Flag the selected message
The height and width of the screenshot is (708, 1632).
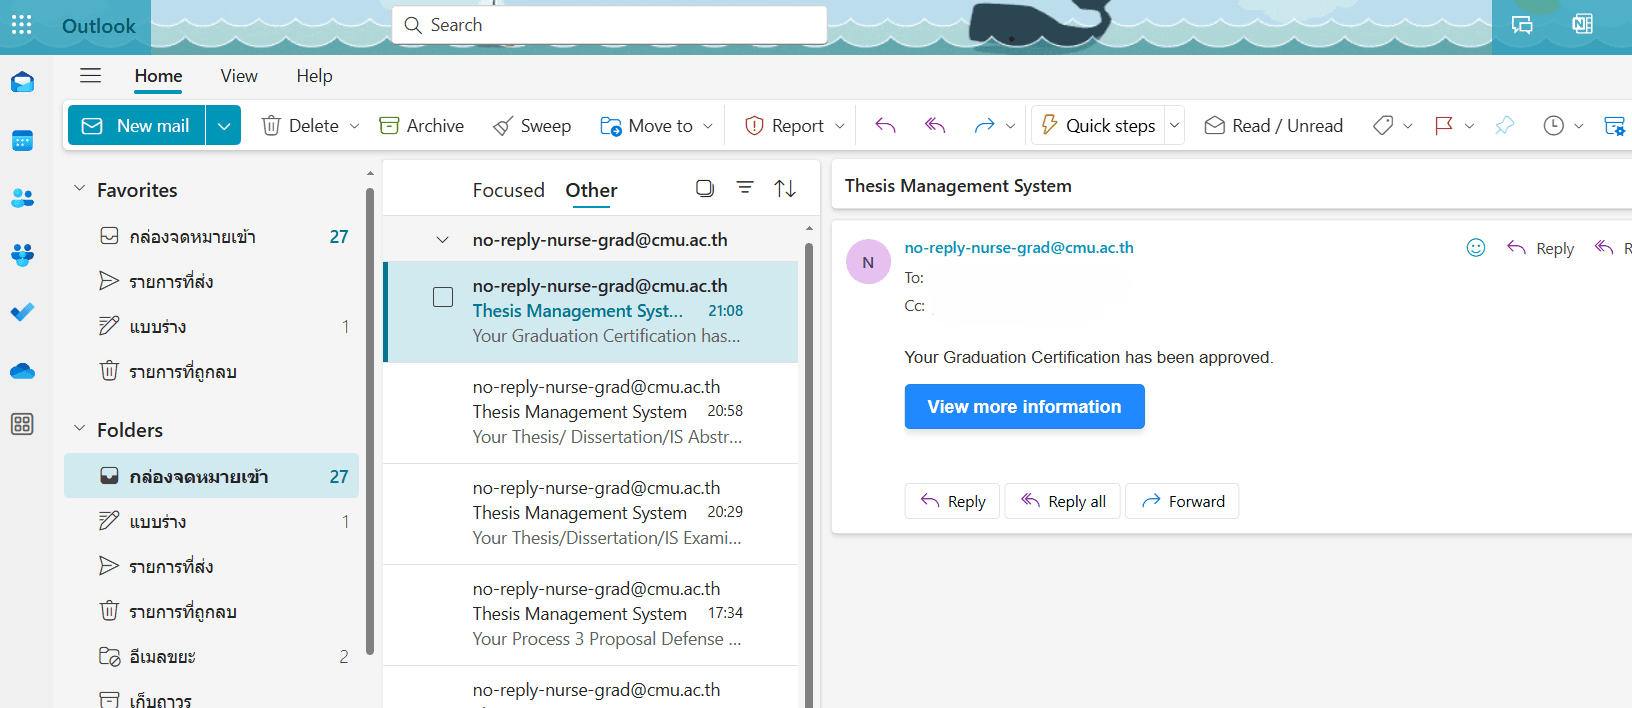1443,126
